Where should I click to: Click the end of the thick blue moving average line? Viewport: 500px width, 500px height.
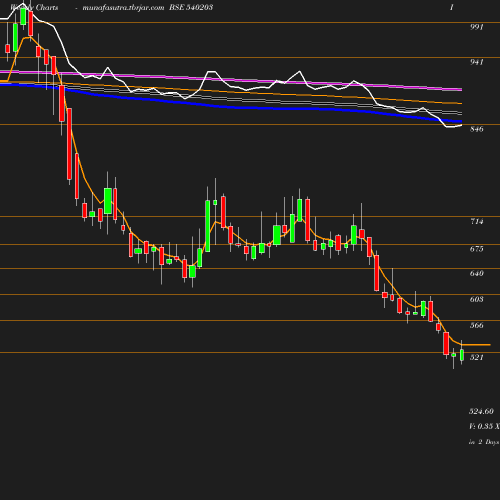coord(460,121)
